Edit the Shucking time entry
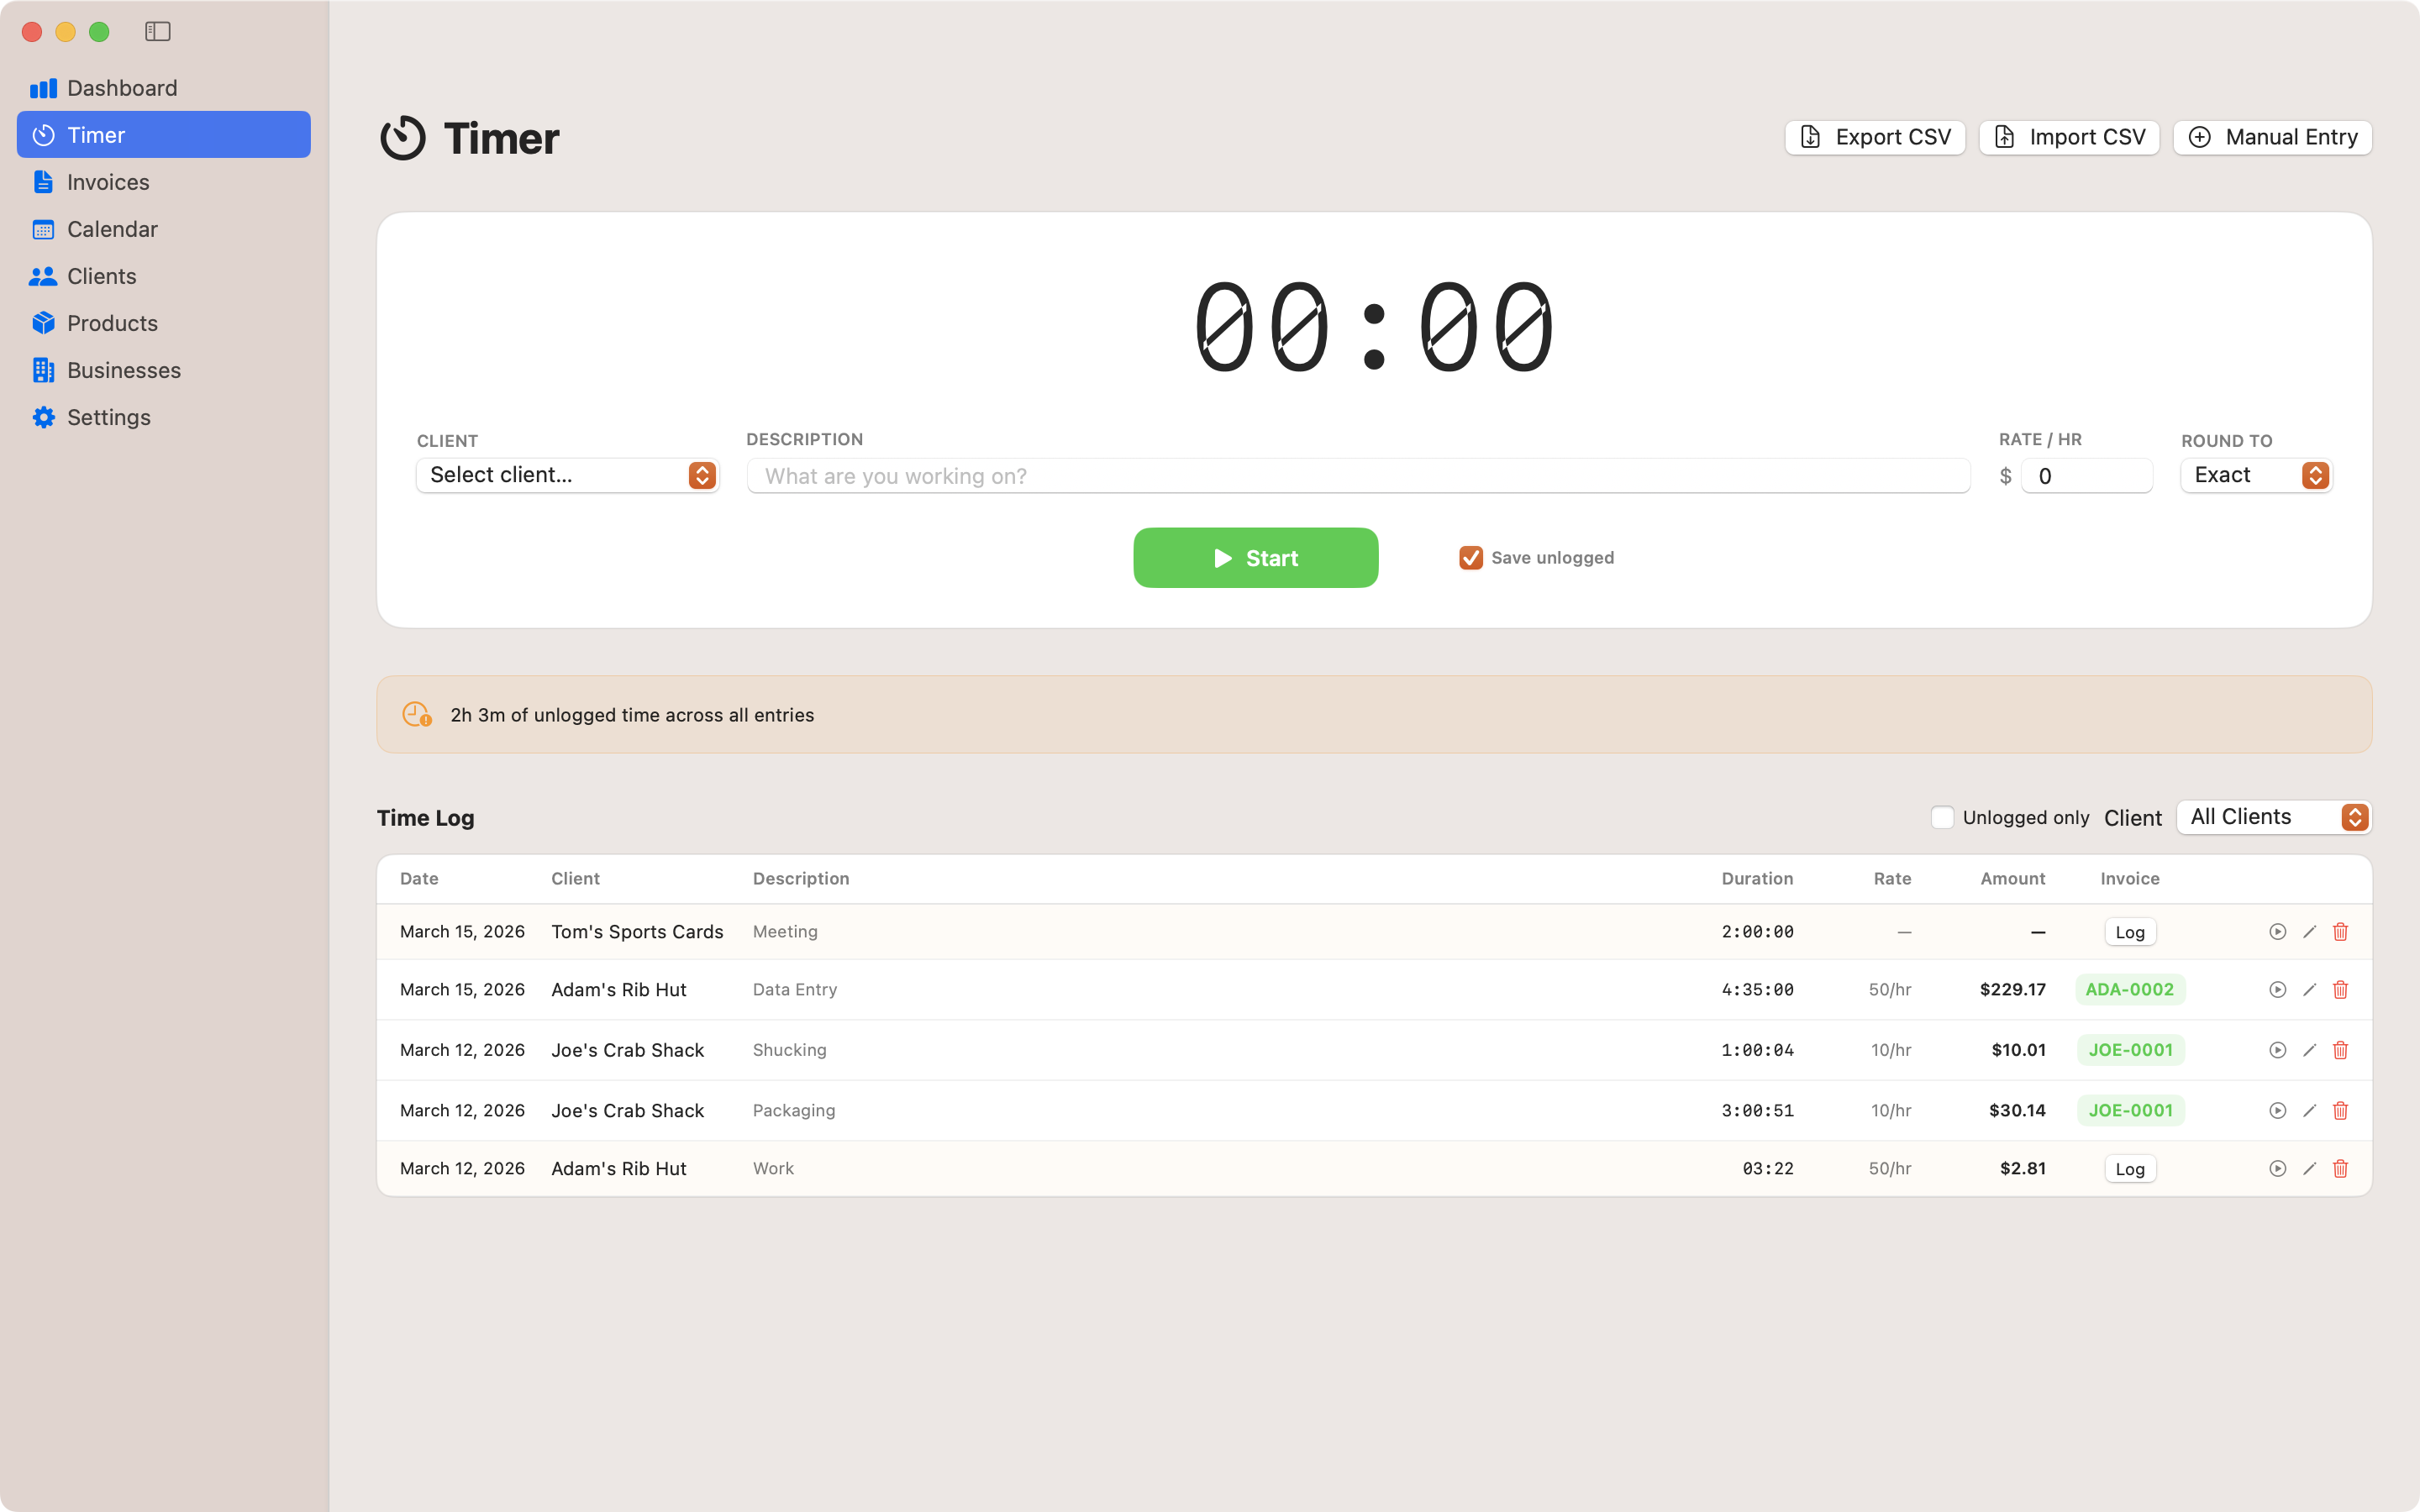The width and height of the screenshot is (2420, 1512). pyautogui.click(x=2309, y=1050)
